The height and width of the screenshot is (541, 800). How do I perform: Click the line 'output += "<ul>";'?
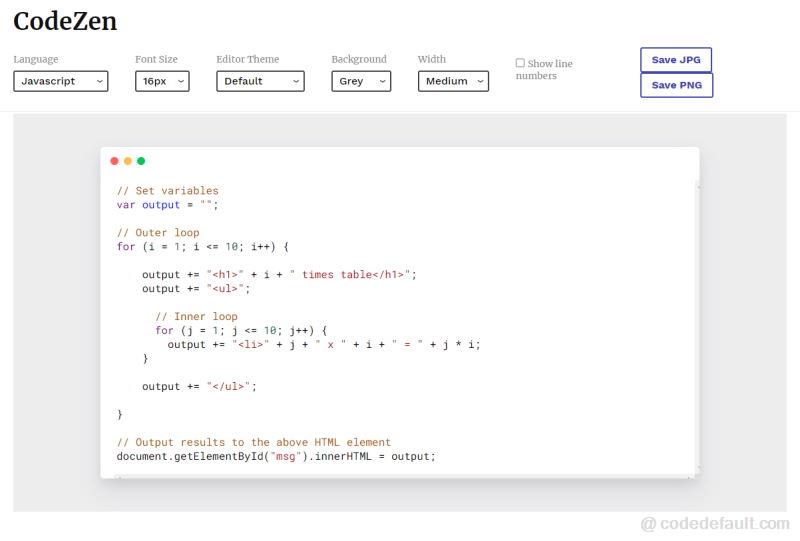196,289
